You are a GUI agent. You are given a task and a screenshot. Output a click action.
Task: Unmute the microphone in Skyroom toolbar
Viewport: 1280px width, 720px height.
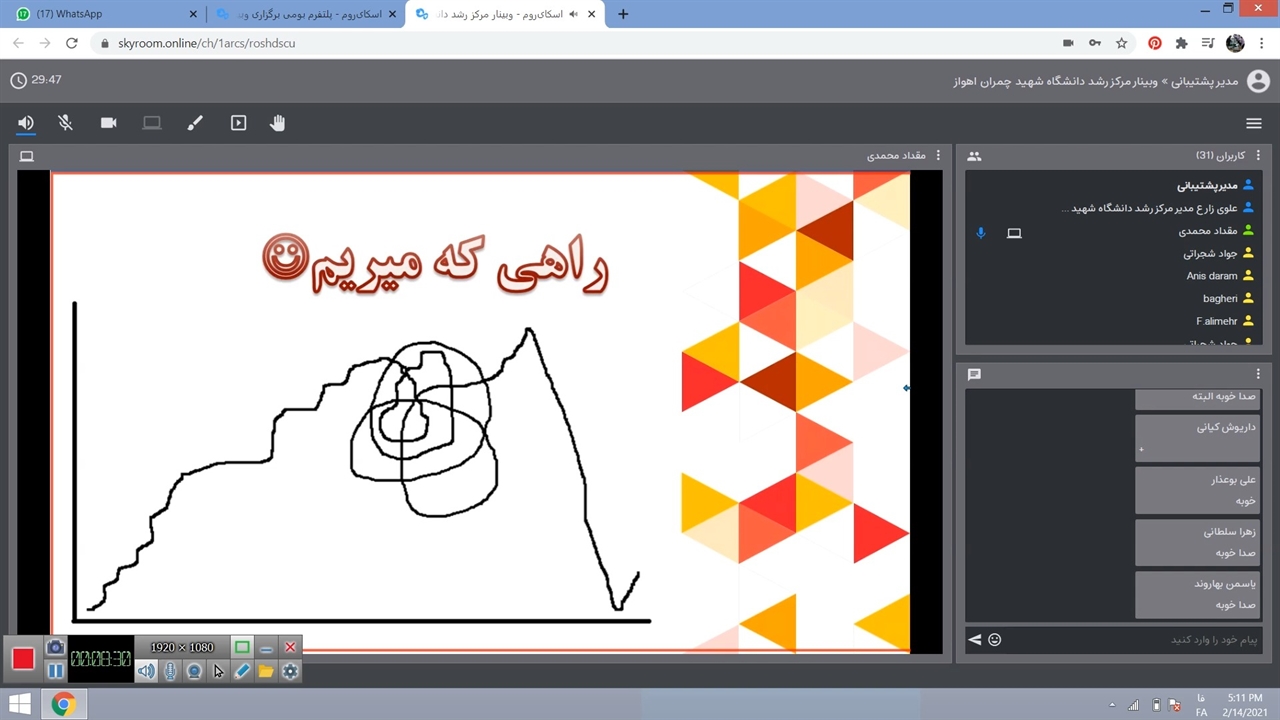pos(66,123)
